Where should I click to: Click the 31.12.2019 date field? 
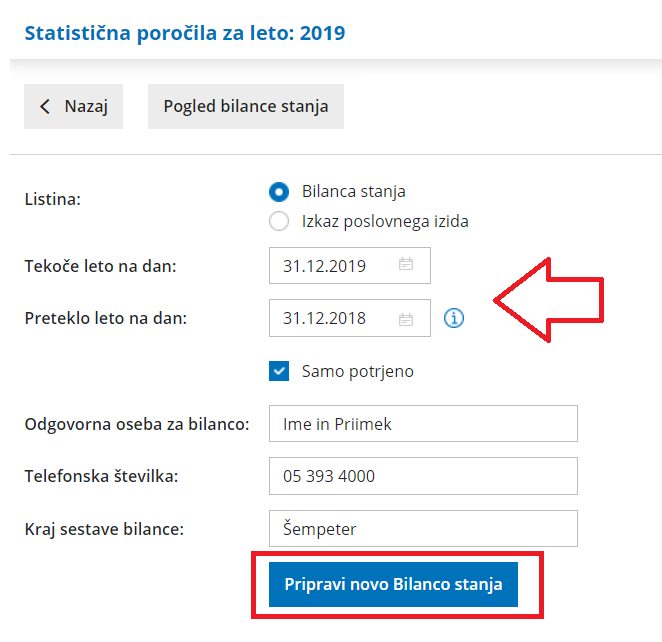coord(330,265)
